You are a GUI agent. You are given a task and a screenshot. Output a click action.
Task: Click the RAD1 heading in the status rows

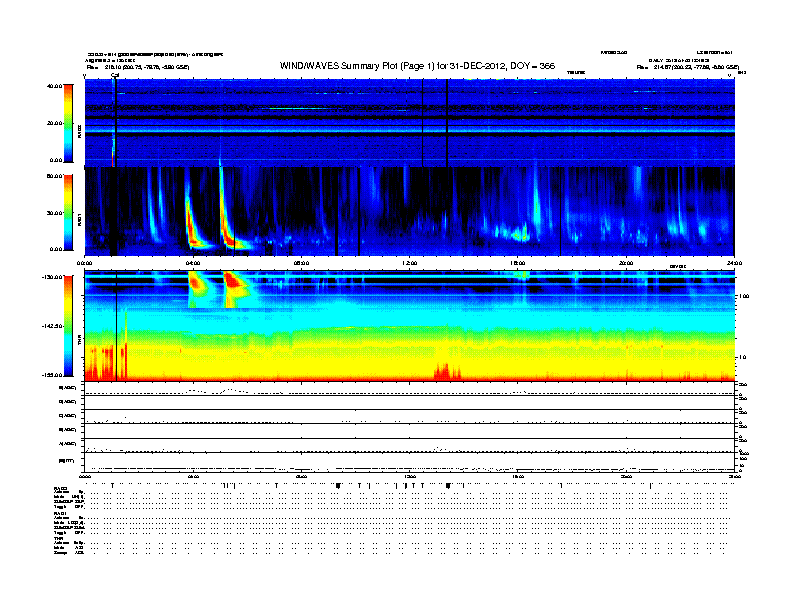pos(61,514)
